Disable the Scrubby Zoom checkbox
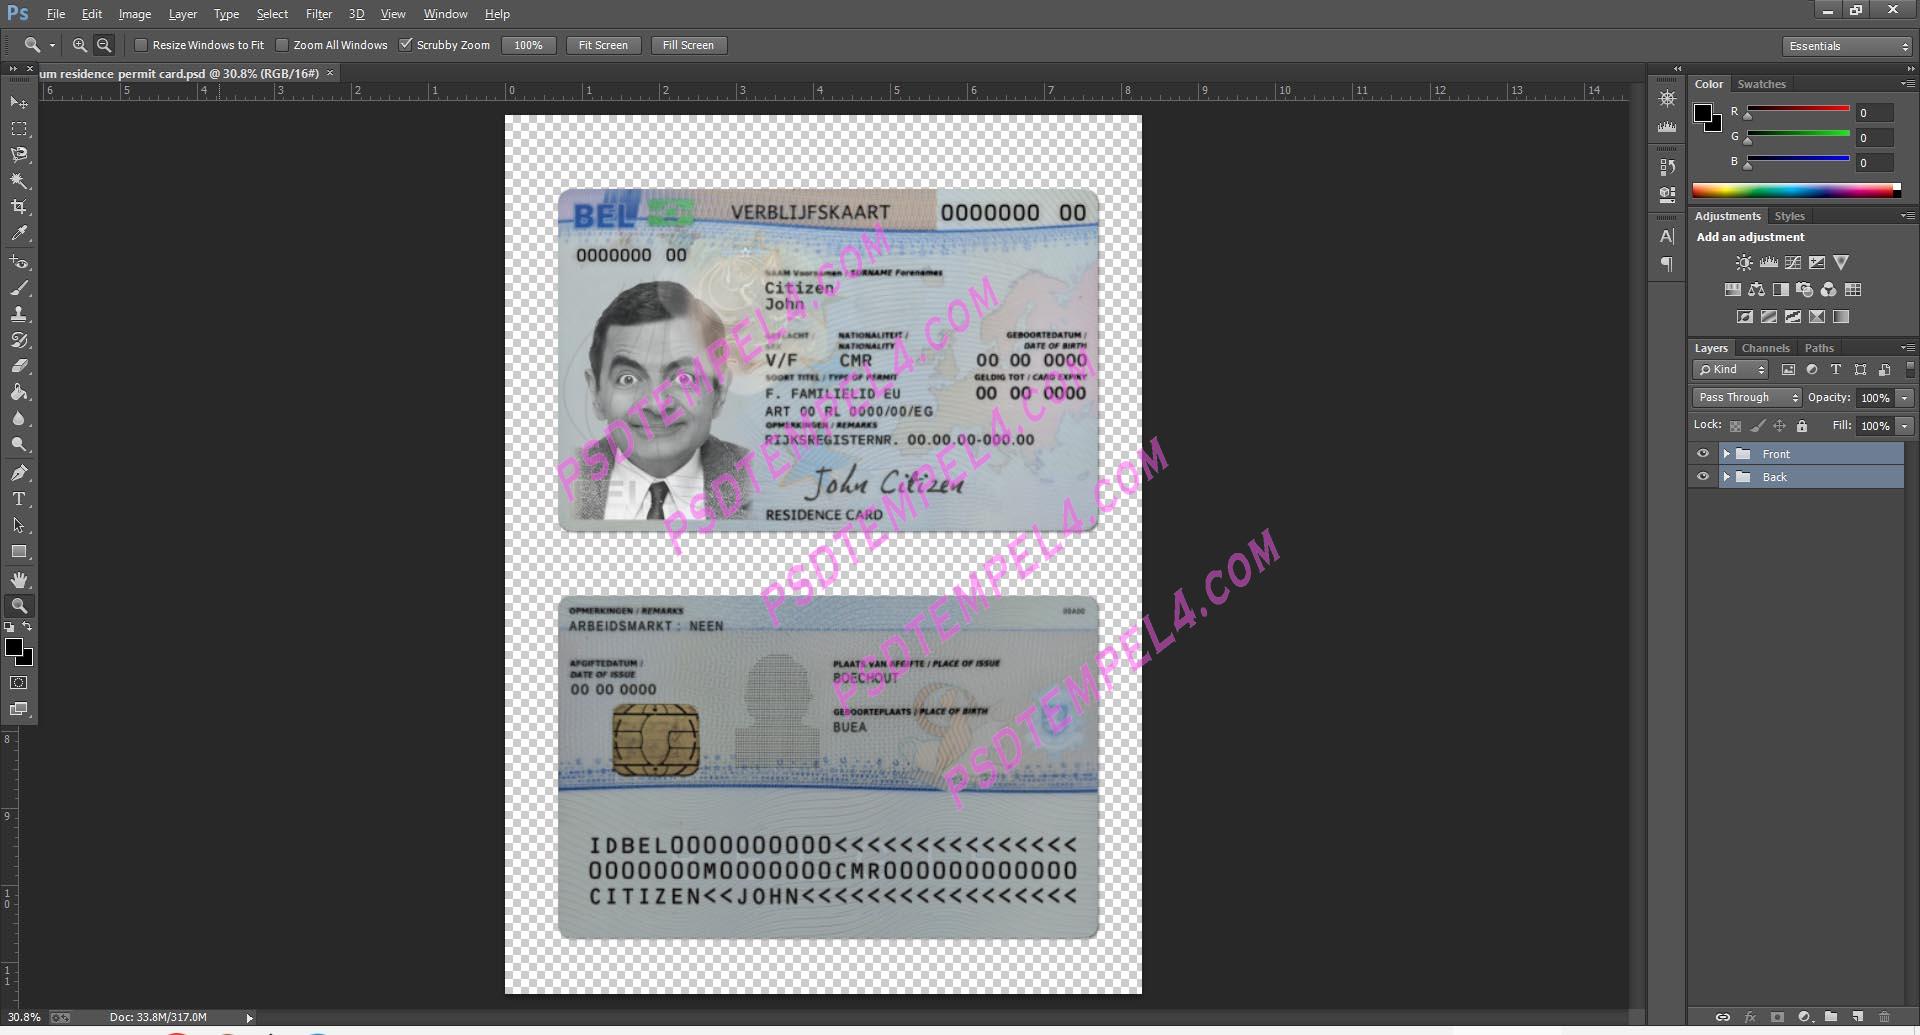 point(406,45)
